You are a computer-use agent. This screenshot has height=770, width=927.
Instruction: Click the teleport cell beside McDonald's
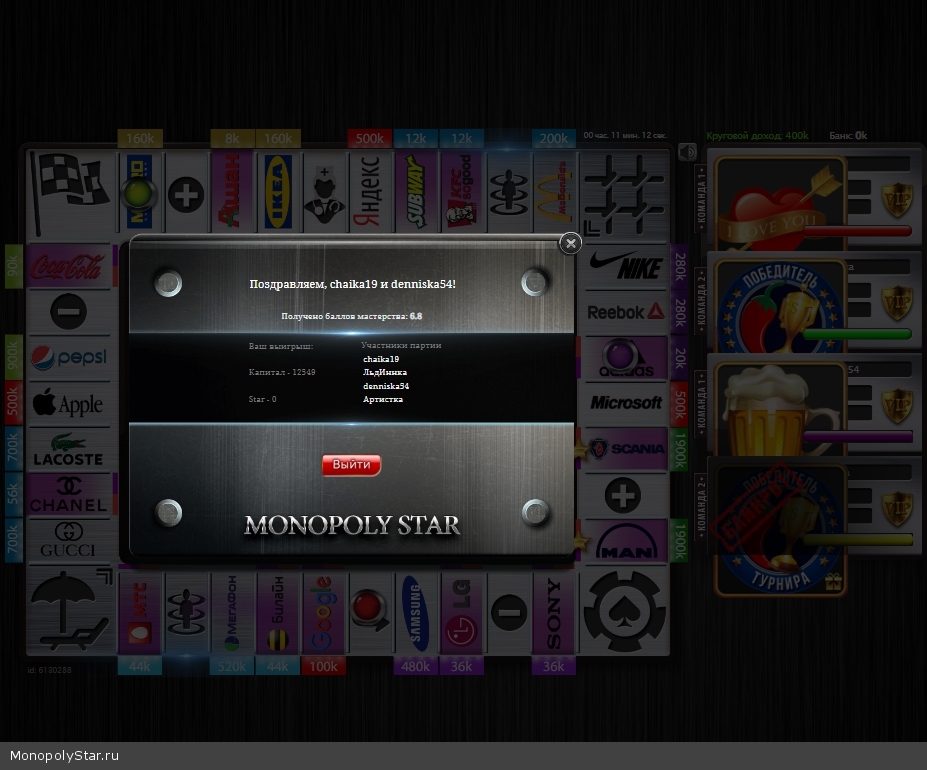pos(508,192)
